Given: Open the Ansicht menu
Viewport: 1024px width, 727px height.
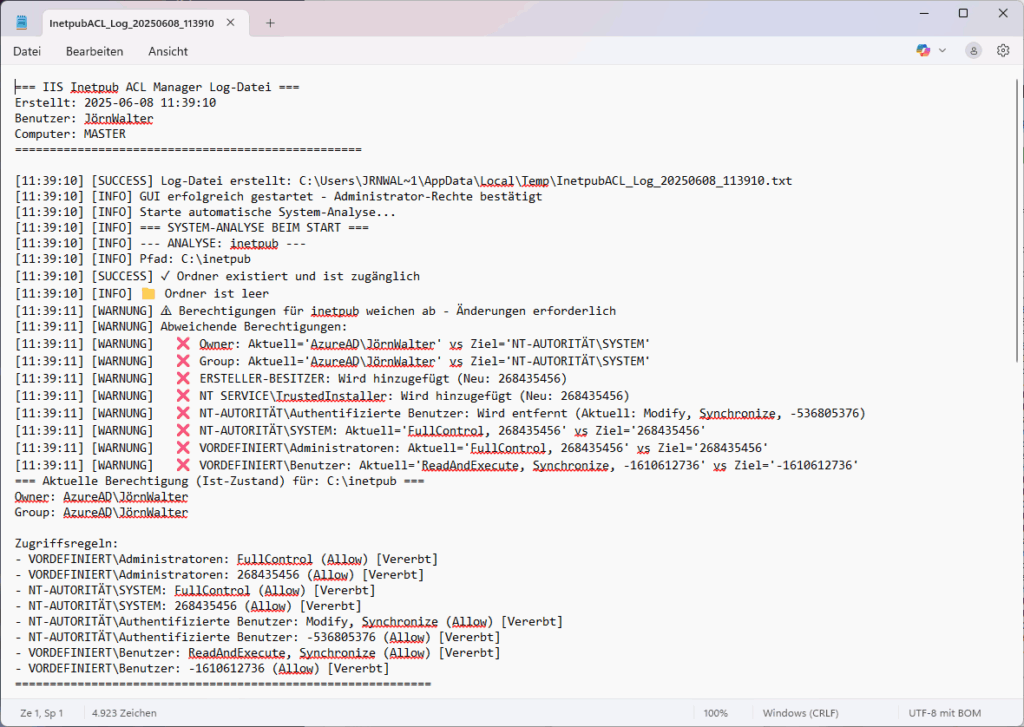Looking at the screenshot, I should 168,51.
